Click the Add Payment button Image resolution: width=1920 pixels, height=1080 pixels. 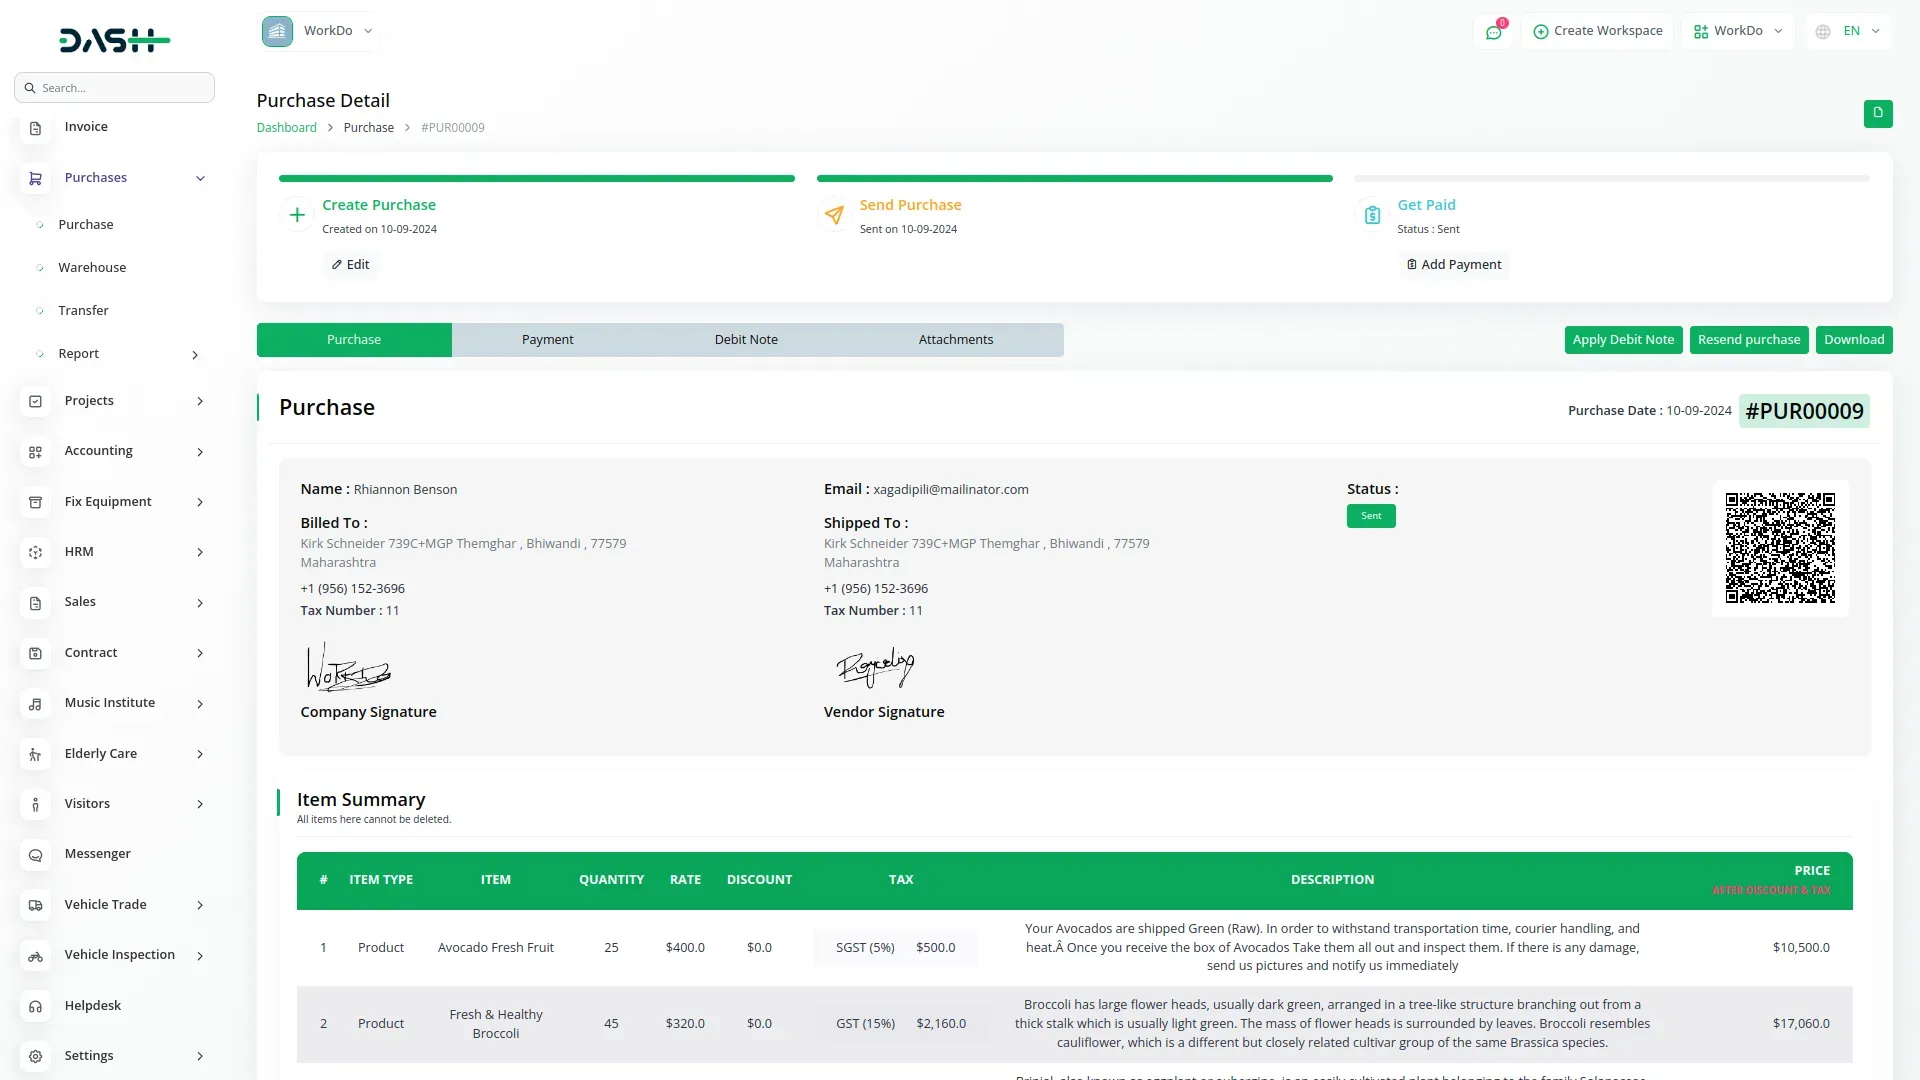click(x=1453, y=265)
